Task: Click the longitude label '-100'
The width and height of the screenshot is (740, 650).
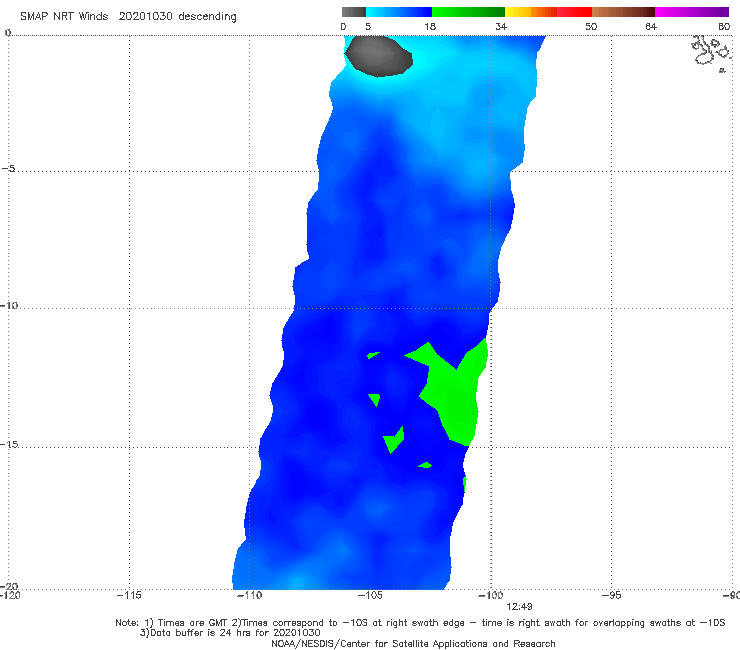Action: point(491,595)
